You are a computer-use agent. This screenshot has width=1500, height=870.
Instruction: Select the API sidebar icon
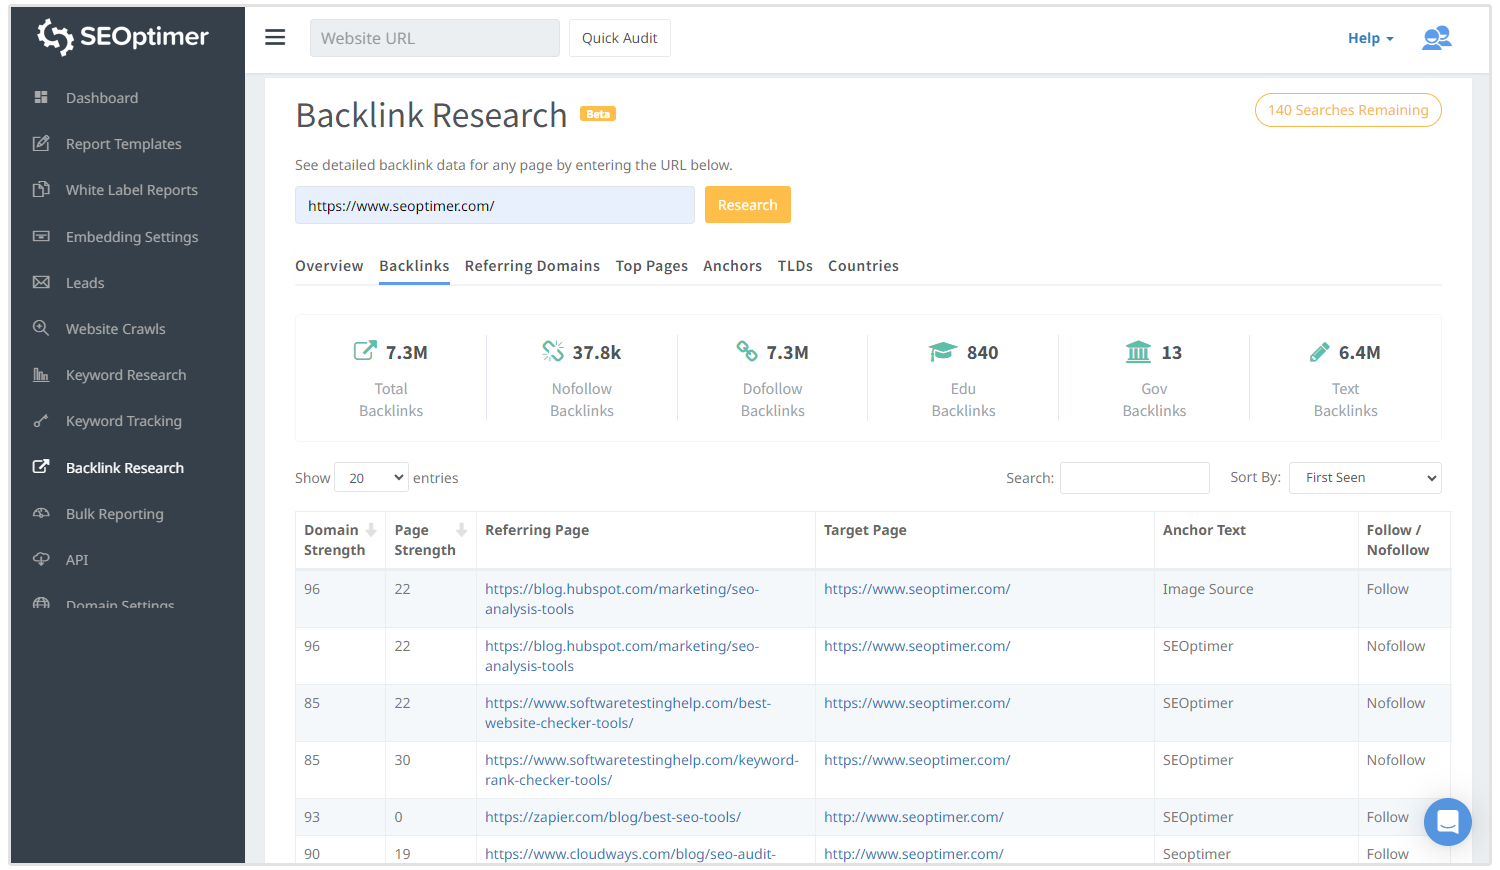click(40, 559)
